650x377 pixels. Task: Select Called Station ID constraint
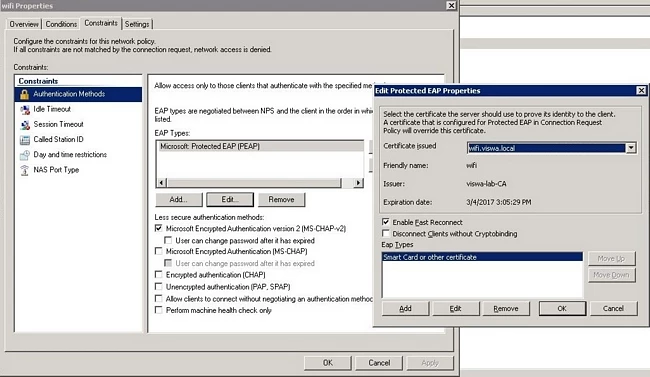pos(58,139)
